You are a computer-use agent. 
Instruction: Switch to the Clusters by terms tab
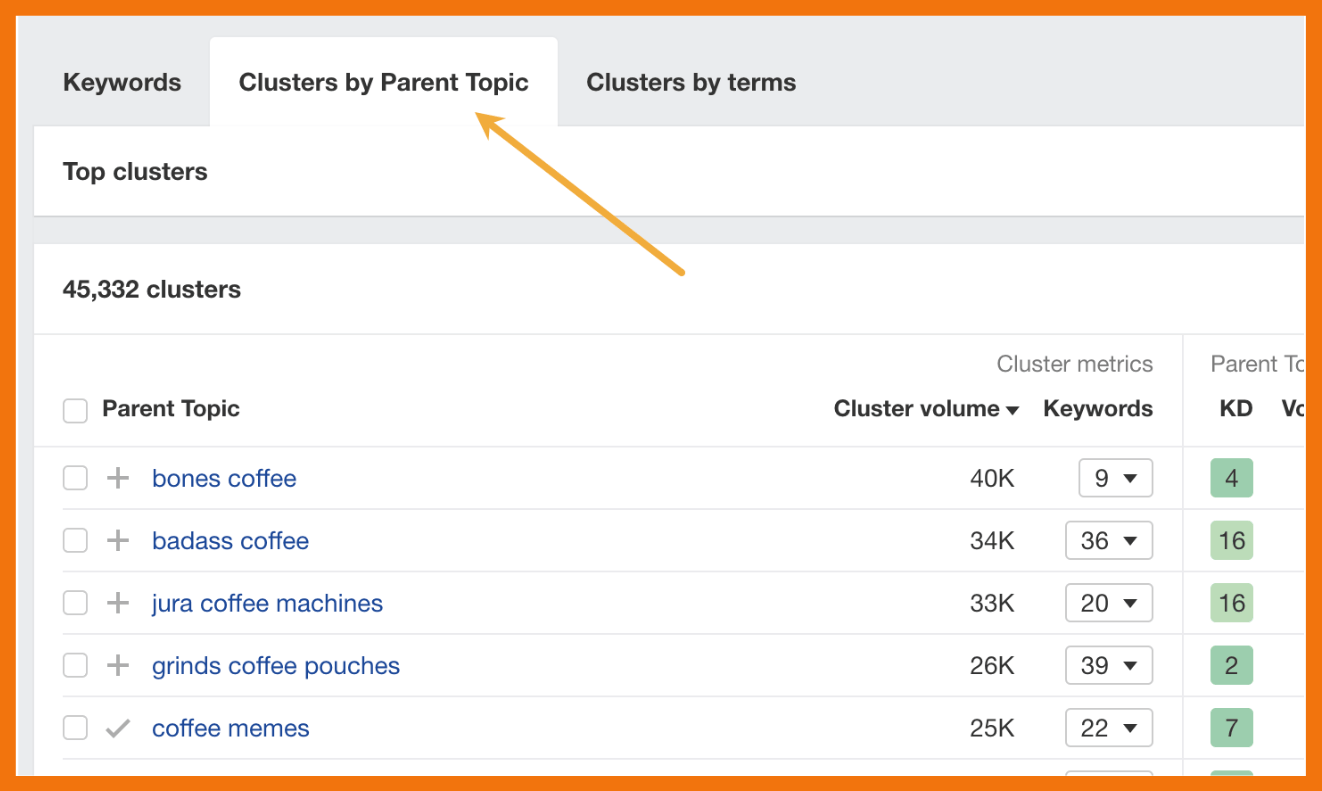pos(690,82)
